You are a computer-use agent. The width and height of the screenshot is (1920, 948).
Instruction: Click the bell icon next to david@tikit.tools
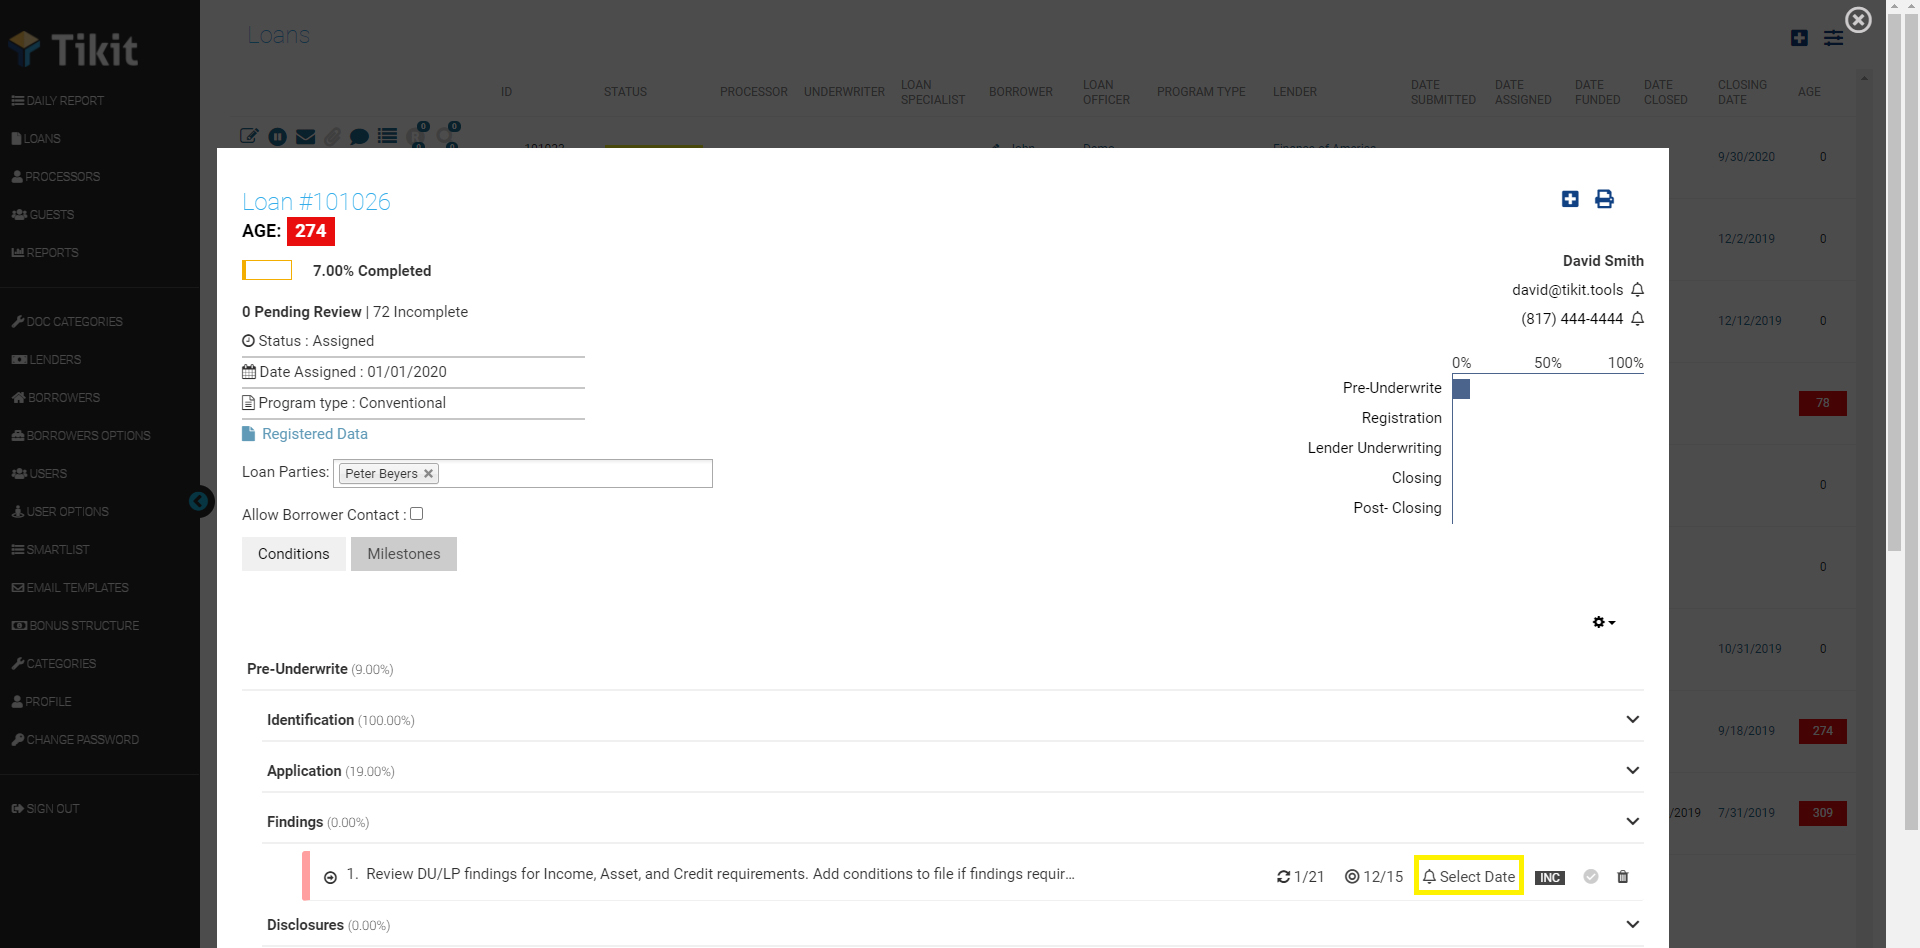click(1637, 289)
